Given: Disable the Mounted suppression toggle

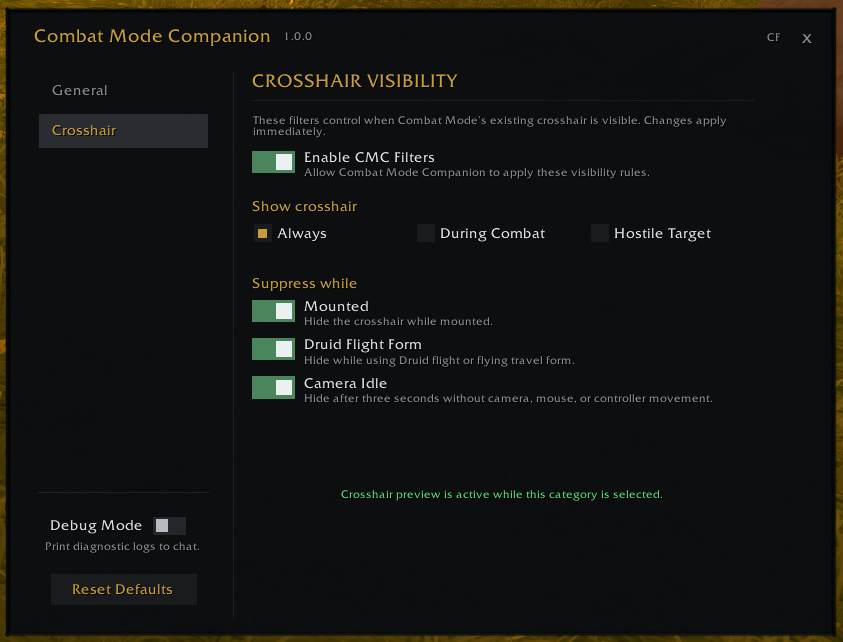Looking at the screenshot, I should [x=273, y=311].
